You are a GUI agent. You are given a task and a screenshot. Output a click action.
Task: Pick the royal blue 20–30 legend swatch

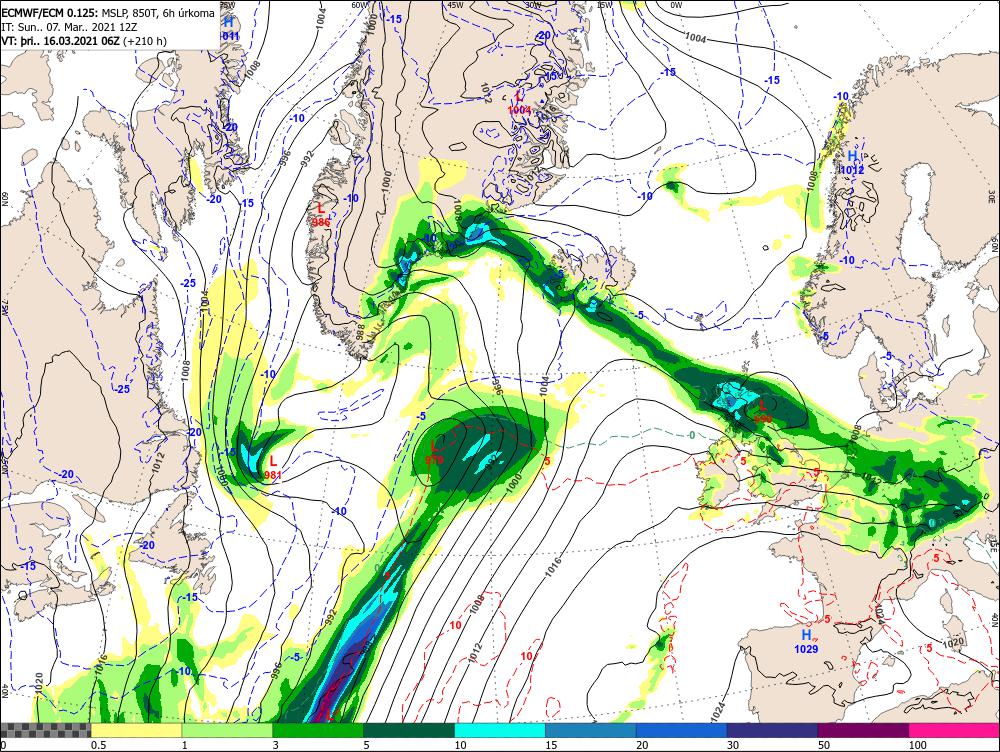pyautogui.click(x=682, y=730)
